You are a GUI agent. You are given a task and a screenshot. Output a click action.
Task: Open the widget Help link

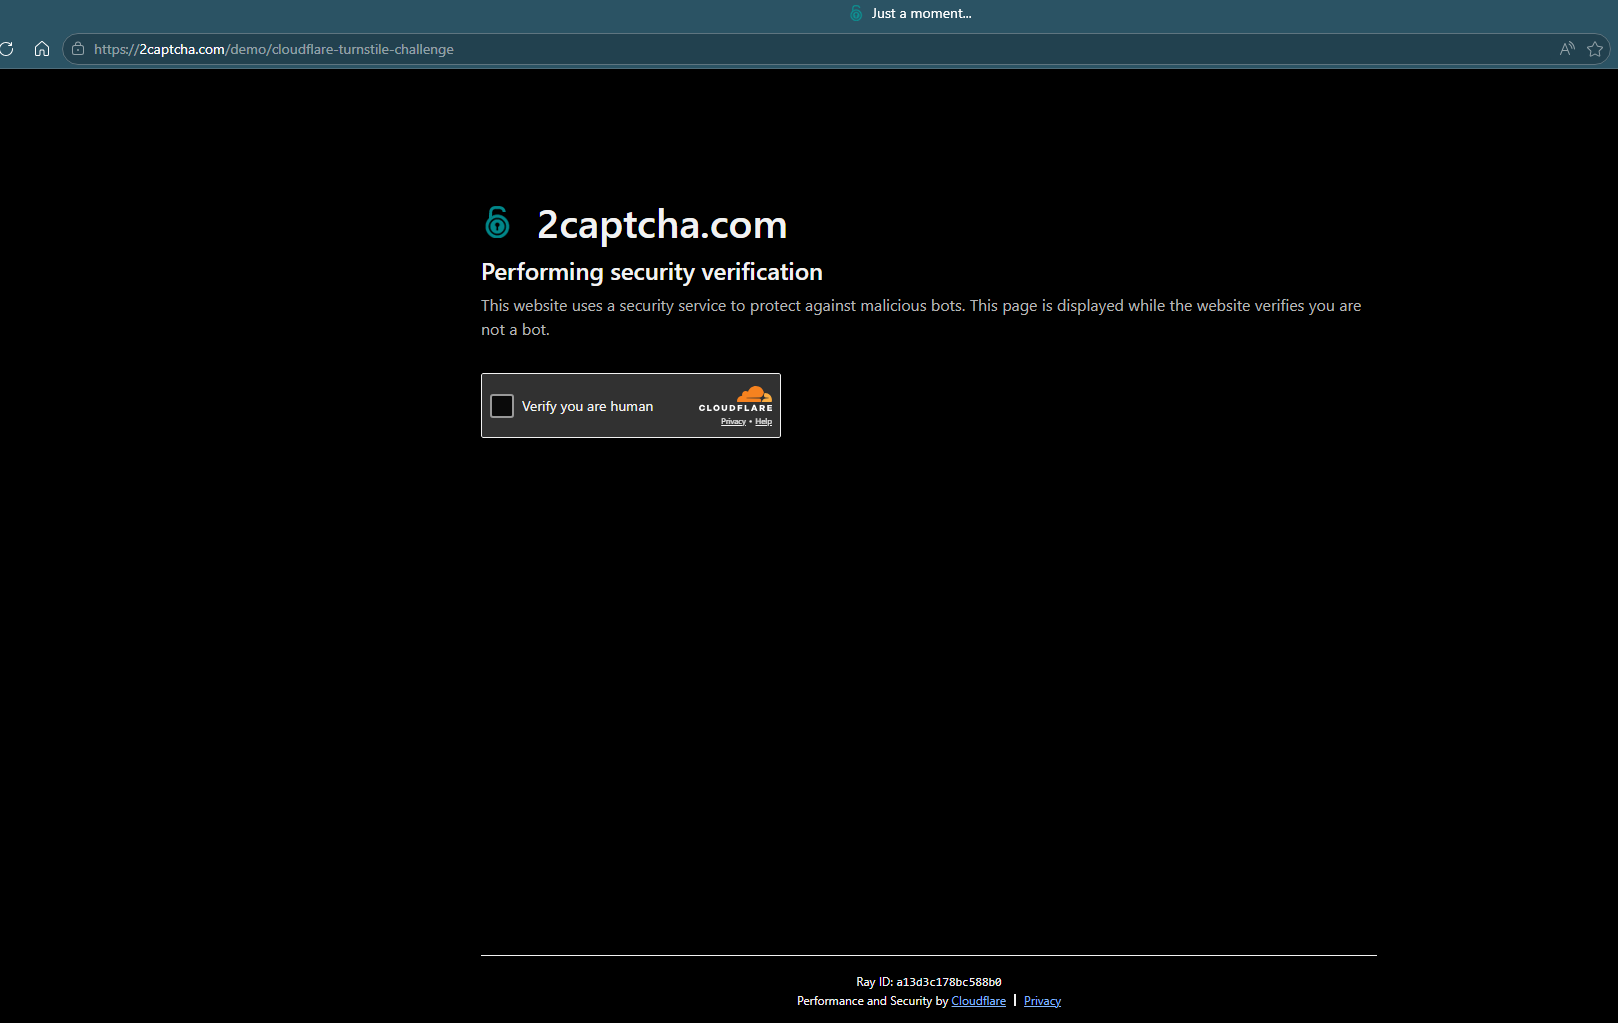tap(763, 422)
